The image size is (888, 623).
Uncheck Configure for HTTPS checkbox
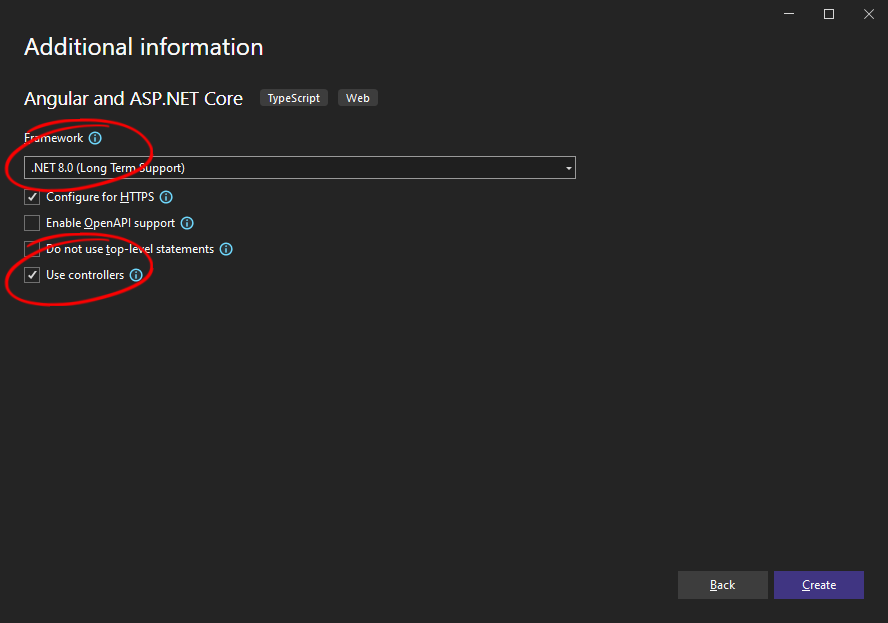pyautogui.click(x=32, y=197)
